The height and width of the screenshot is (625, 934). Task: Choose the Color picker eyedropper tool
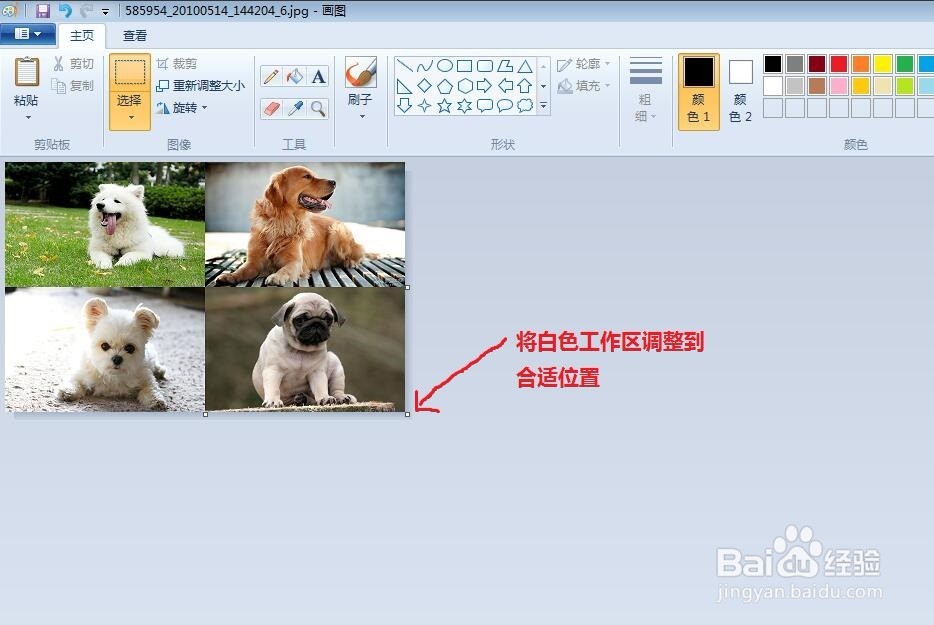click(294, 105)
